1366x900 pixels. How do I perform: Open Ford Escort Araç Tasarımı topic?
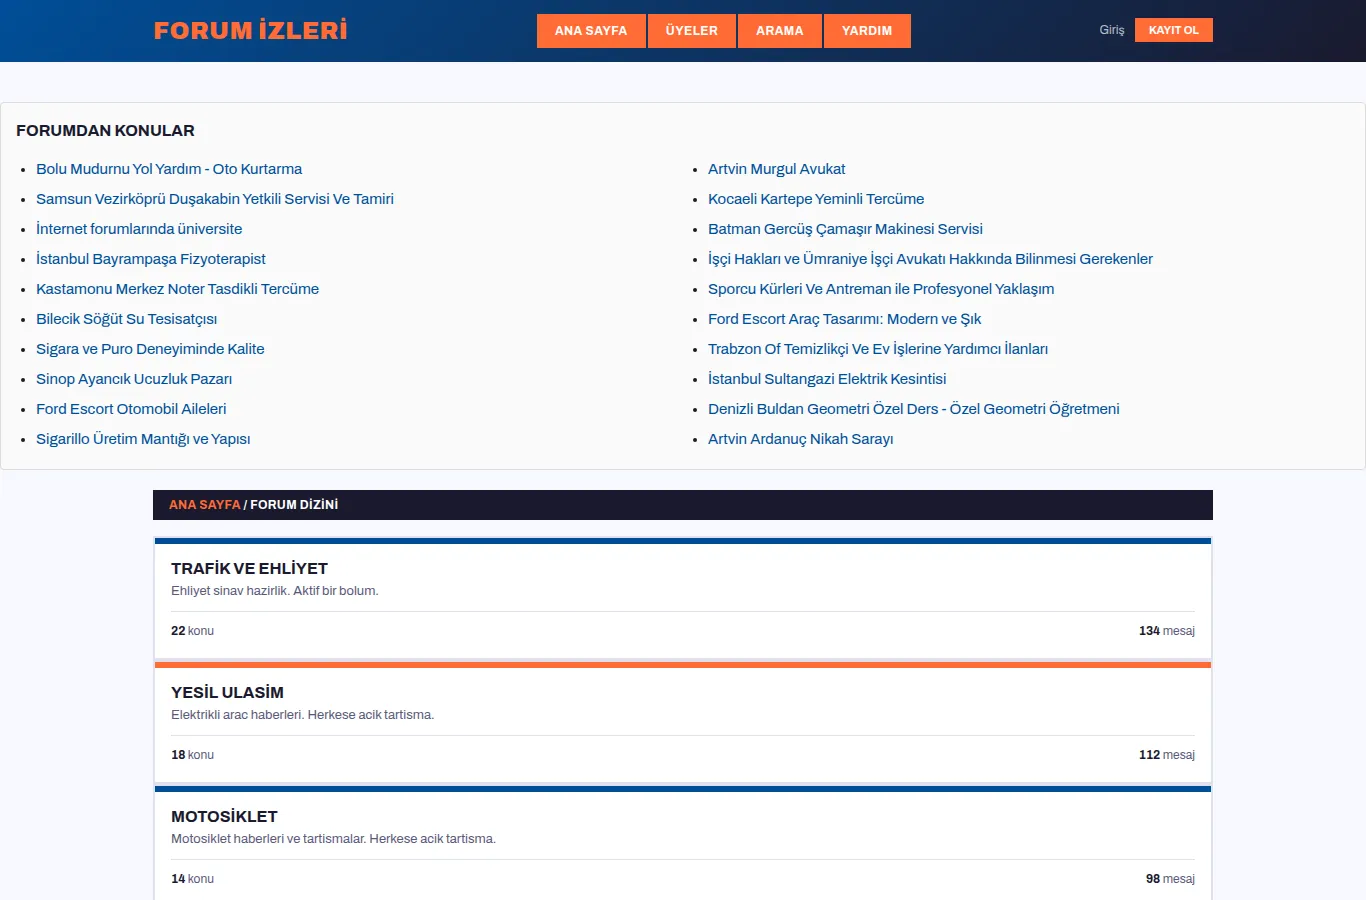844,319
